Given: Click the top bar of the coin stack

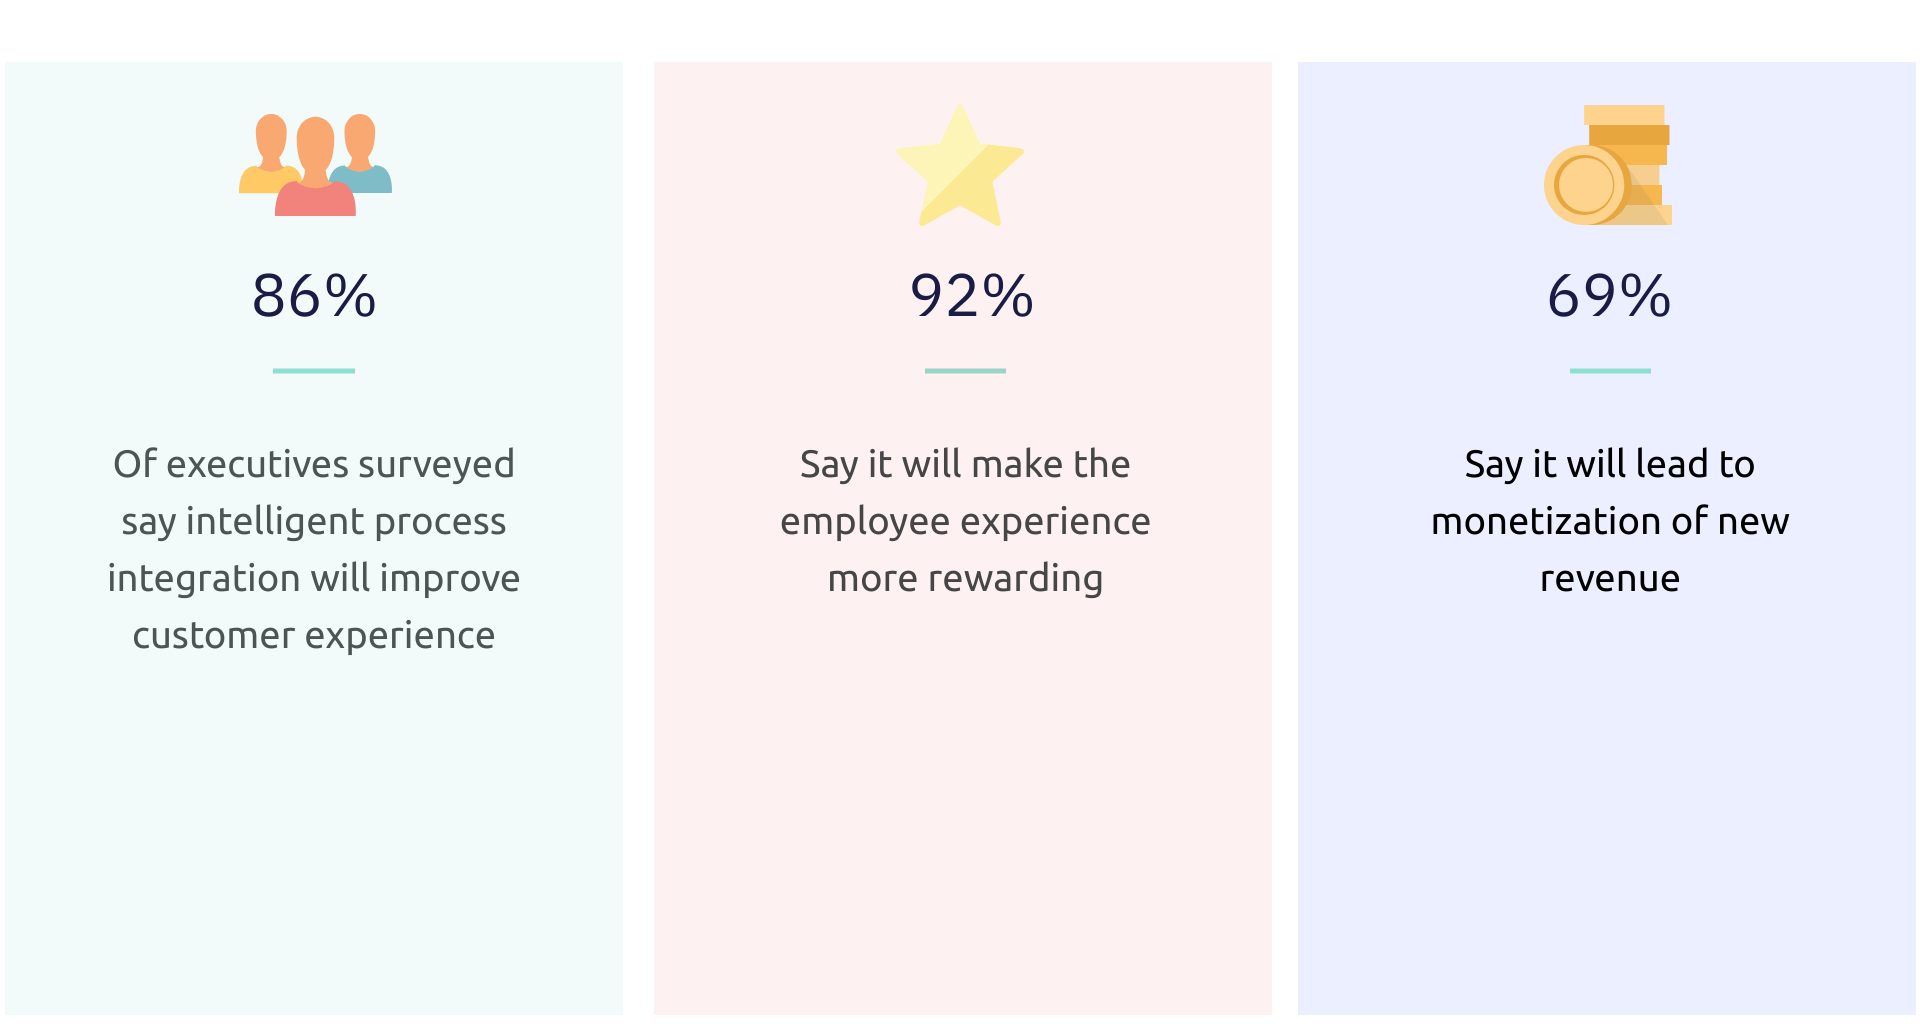Looking at the screenshot, I should pos(1624,115).
